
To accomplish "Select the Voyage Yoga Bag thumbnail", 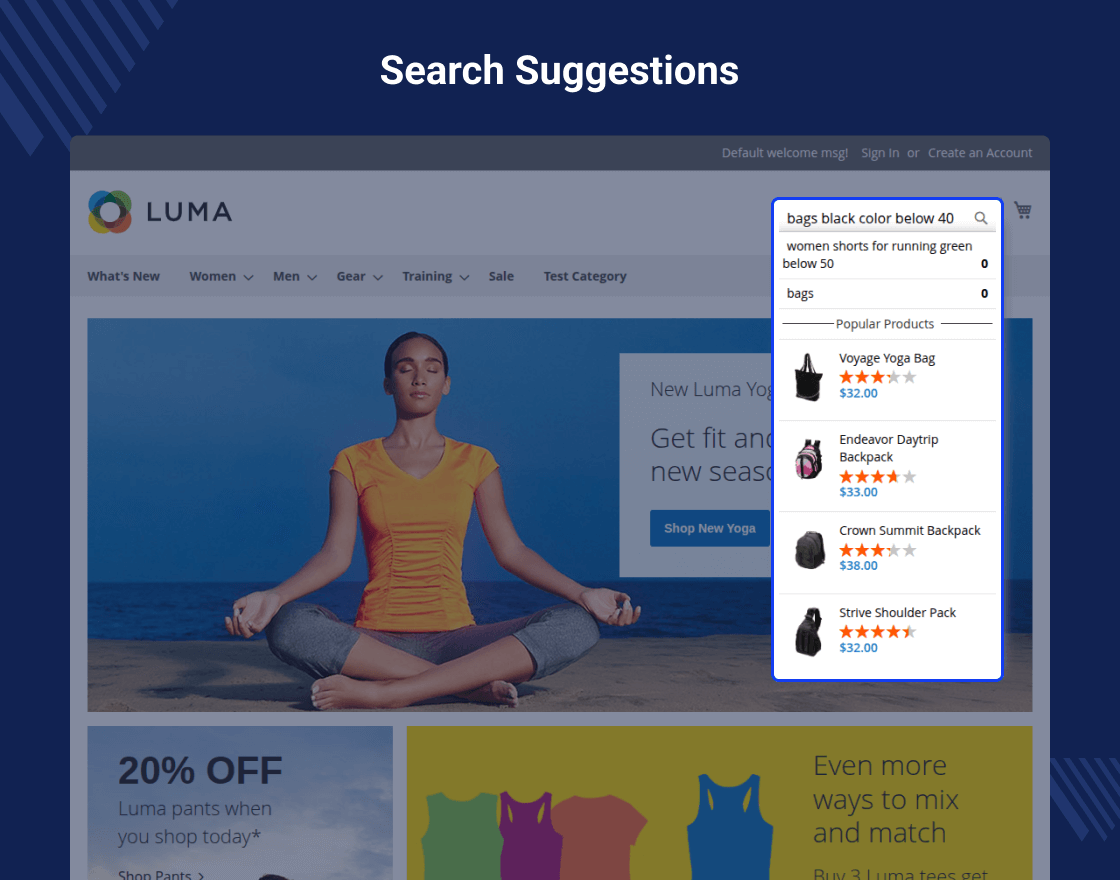I will 809,377.
